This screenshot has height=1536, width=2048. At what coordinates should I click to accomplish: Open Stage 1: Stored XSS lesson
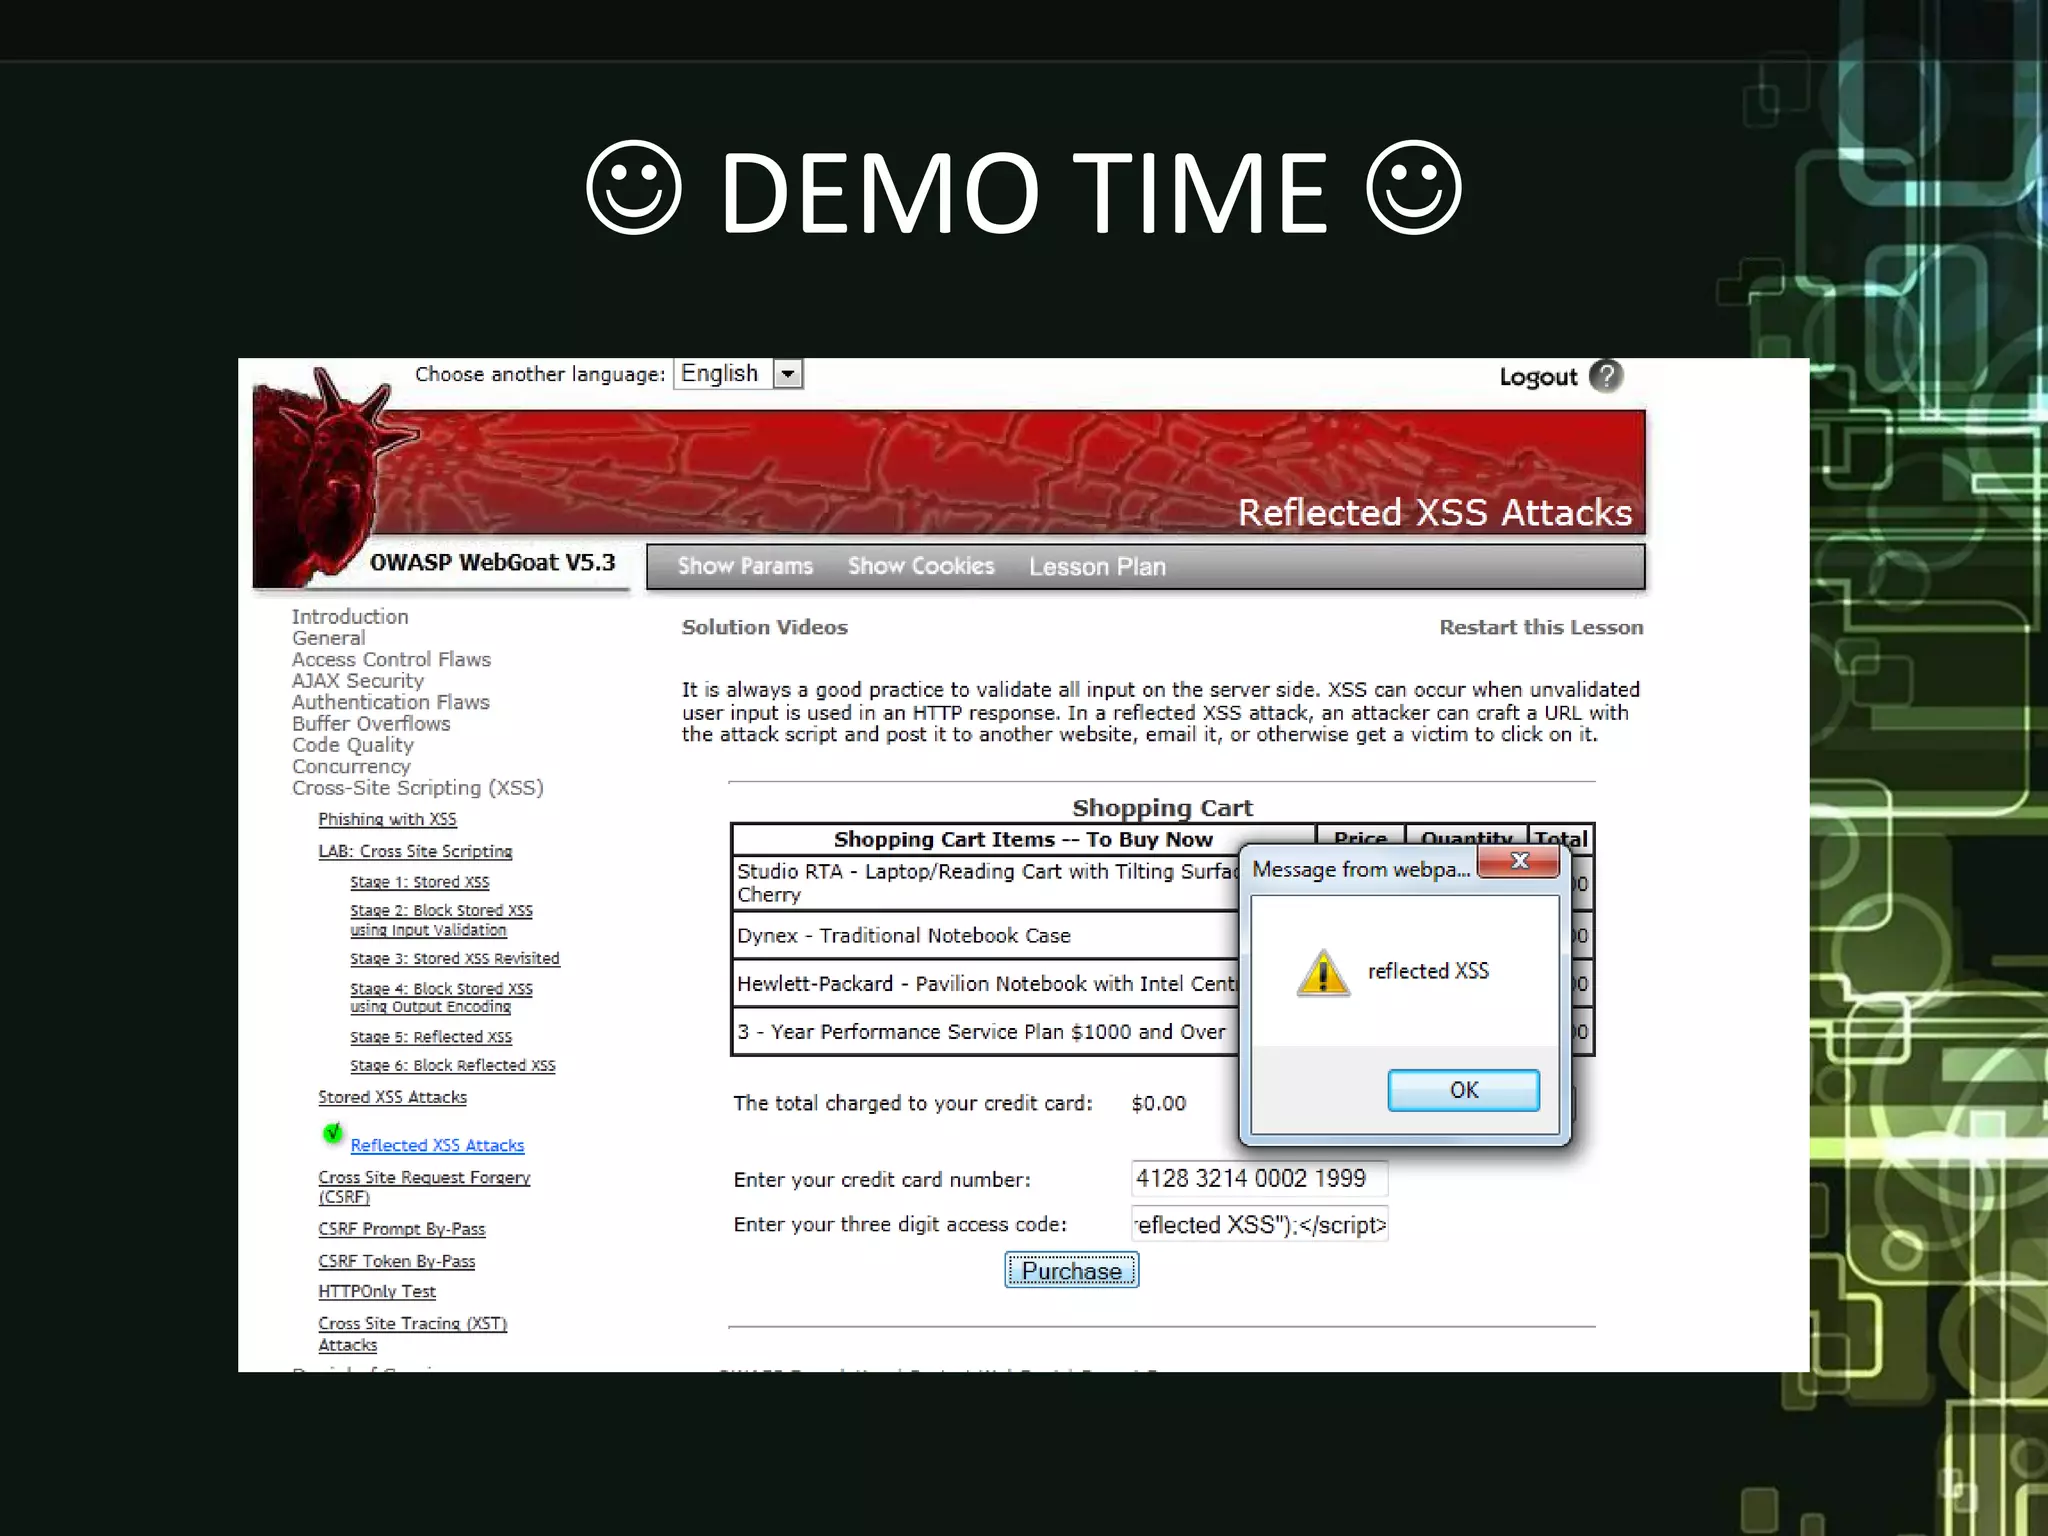419,883
